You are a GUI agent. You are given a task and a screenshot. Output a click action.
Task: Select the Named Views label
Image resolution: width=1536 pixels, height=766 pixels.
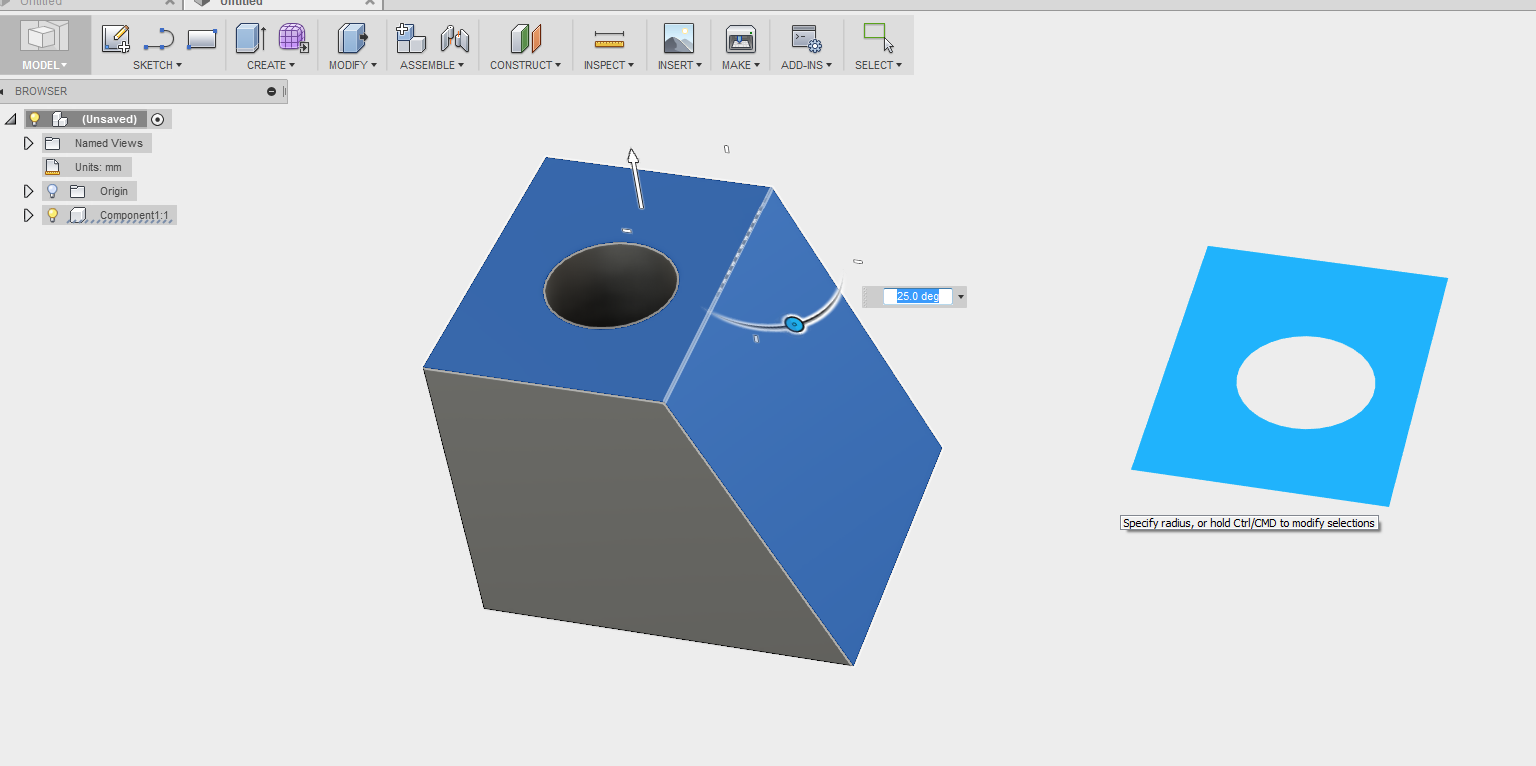(108, 143)
